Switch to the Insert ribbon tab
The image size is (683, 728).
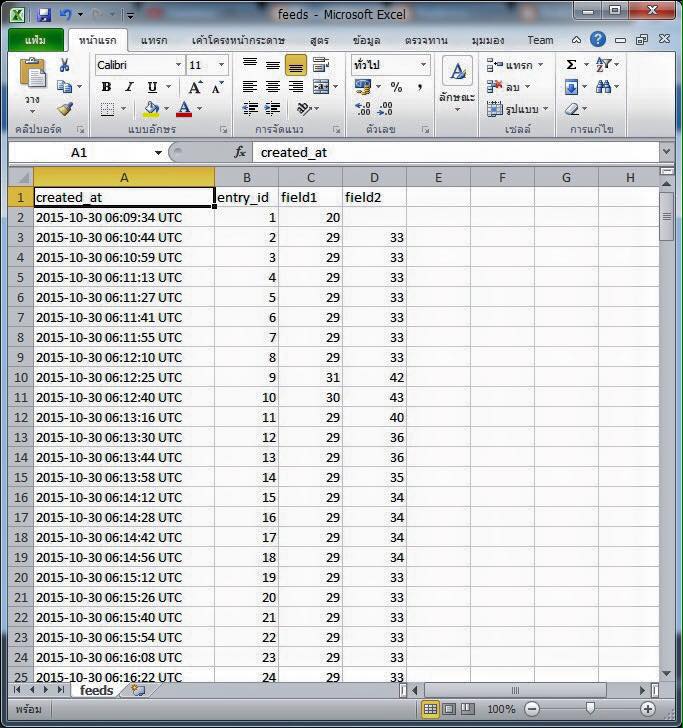point(154,40)
